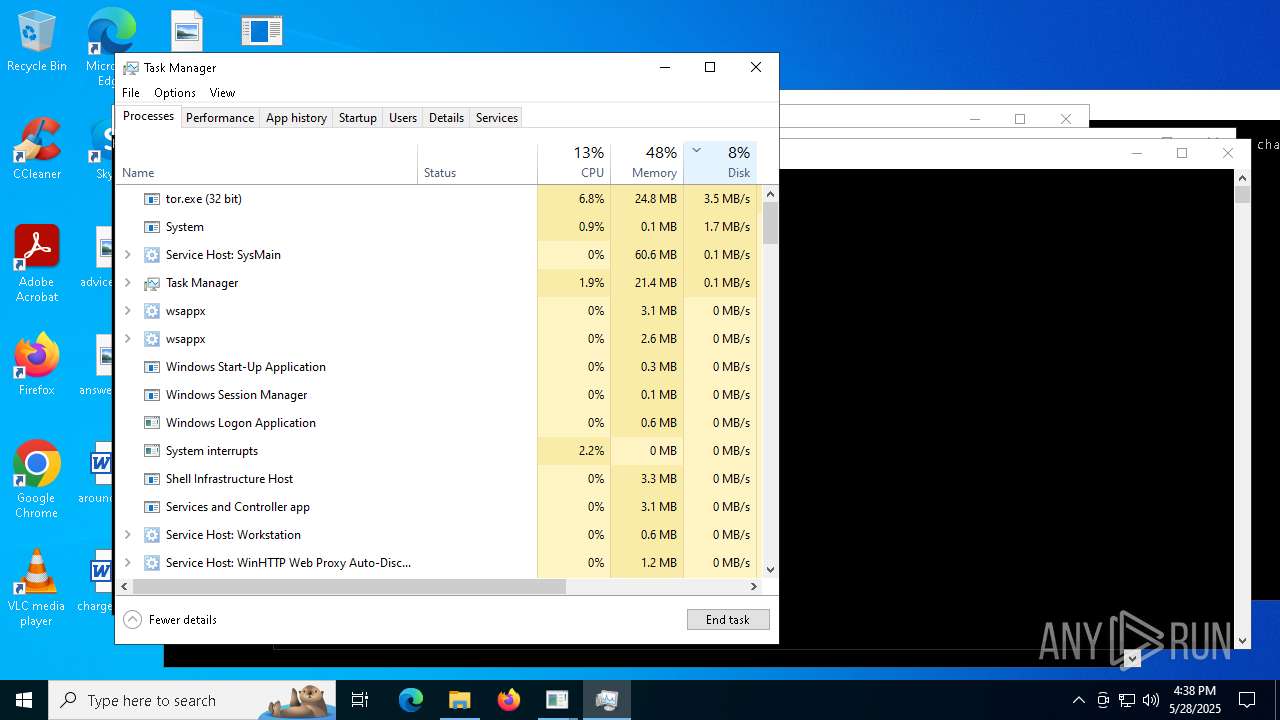1280x720 pixels.
Task: Select the 24.8 MB memory cell of tor.exe
Action: pos(647,199)
